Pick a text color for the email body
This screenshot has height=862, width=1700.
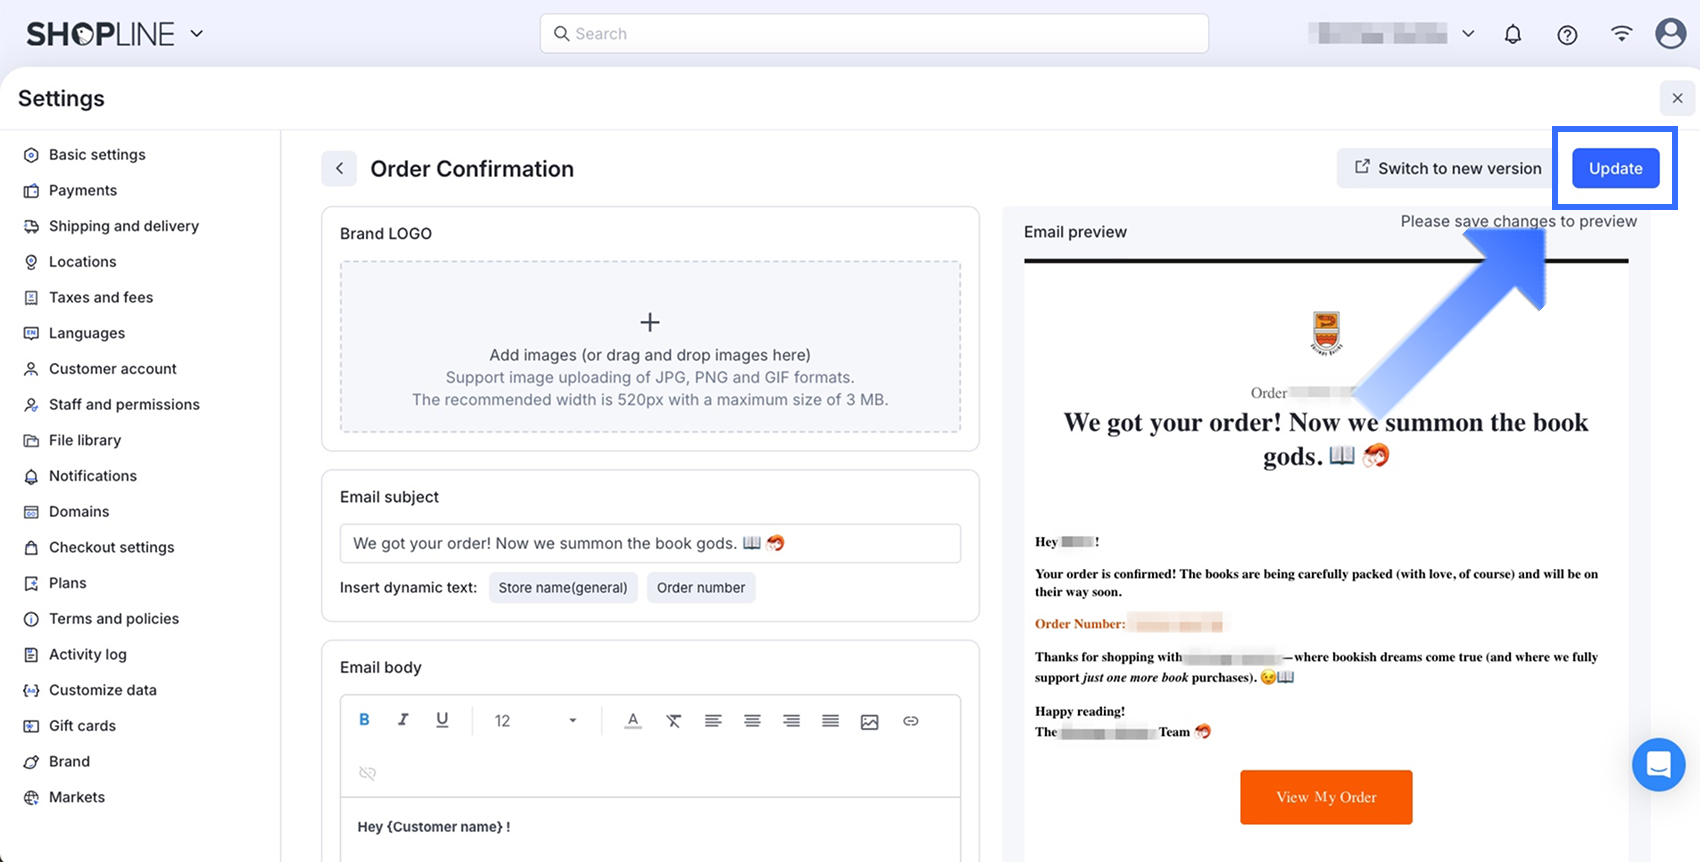633,721
